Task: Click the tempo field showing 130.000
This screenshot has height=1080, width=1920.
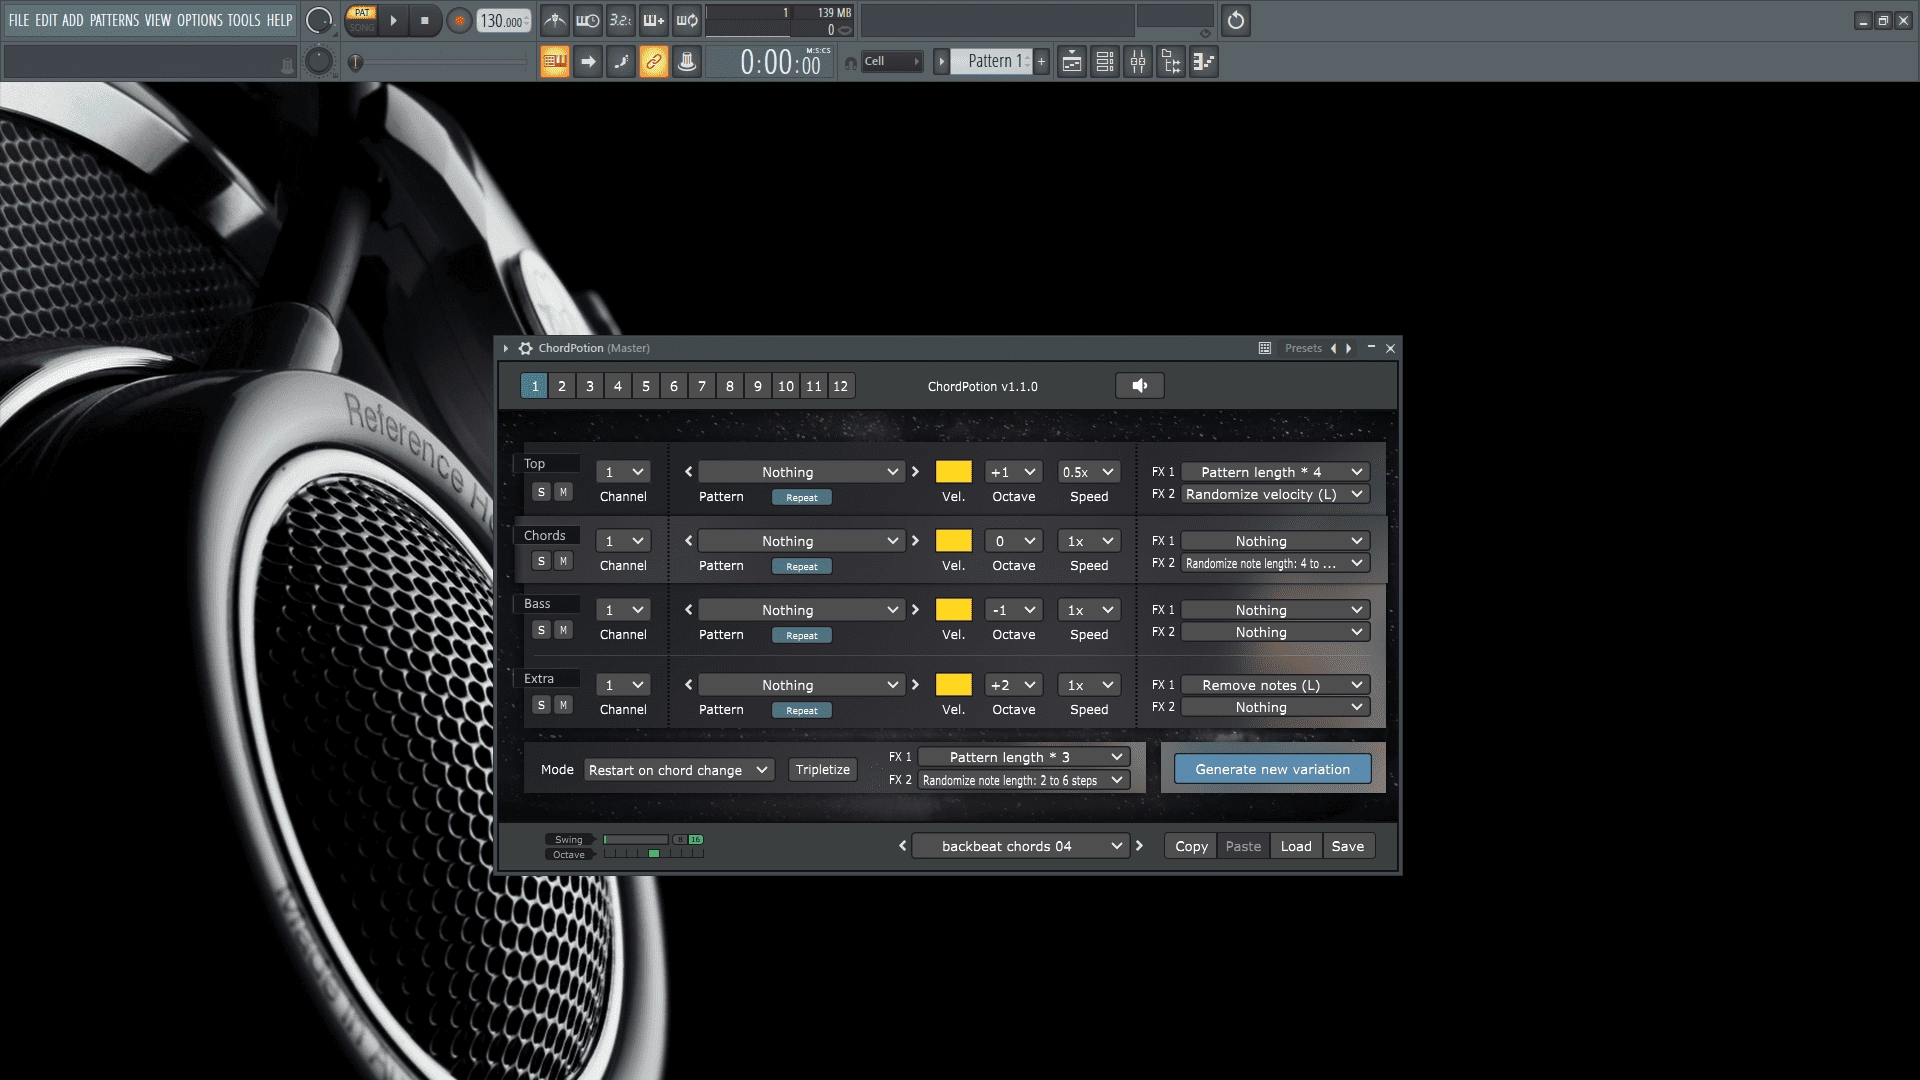Action: [503, 20]
